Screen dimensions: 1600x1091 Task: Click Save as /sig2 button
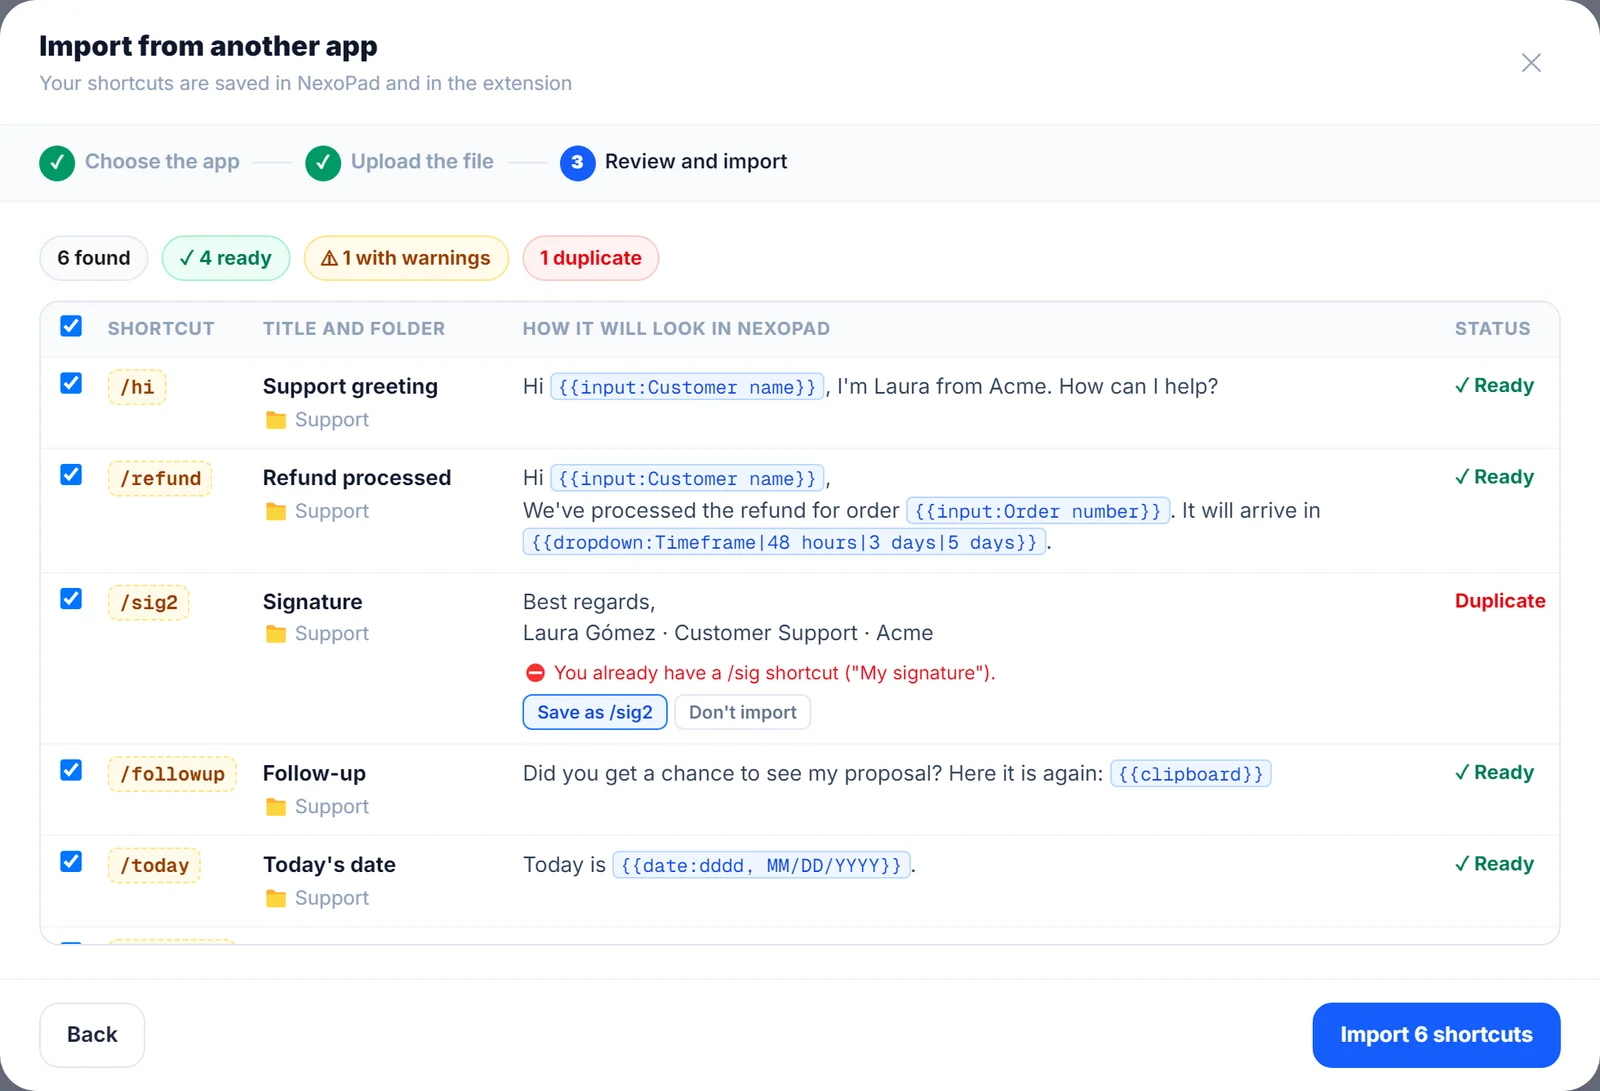(x=595, y=712)
